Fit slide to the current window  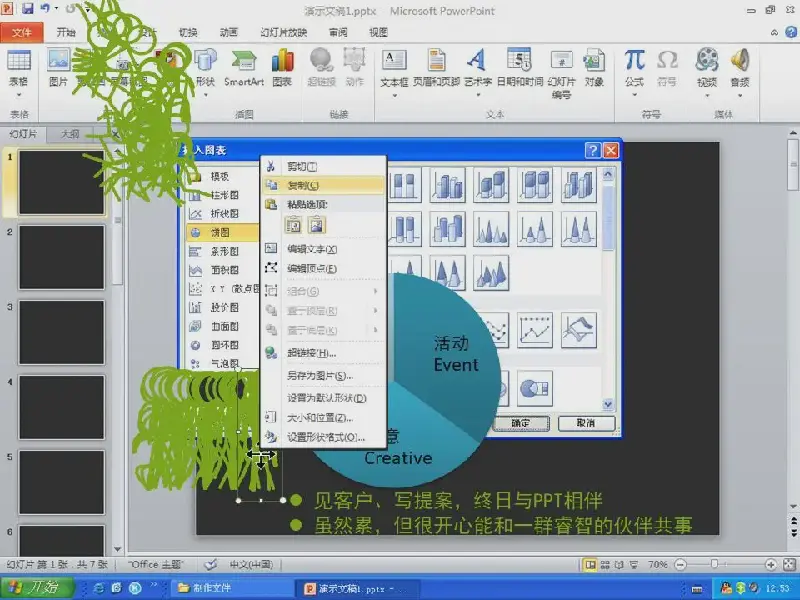tap(789, 565)
